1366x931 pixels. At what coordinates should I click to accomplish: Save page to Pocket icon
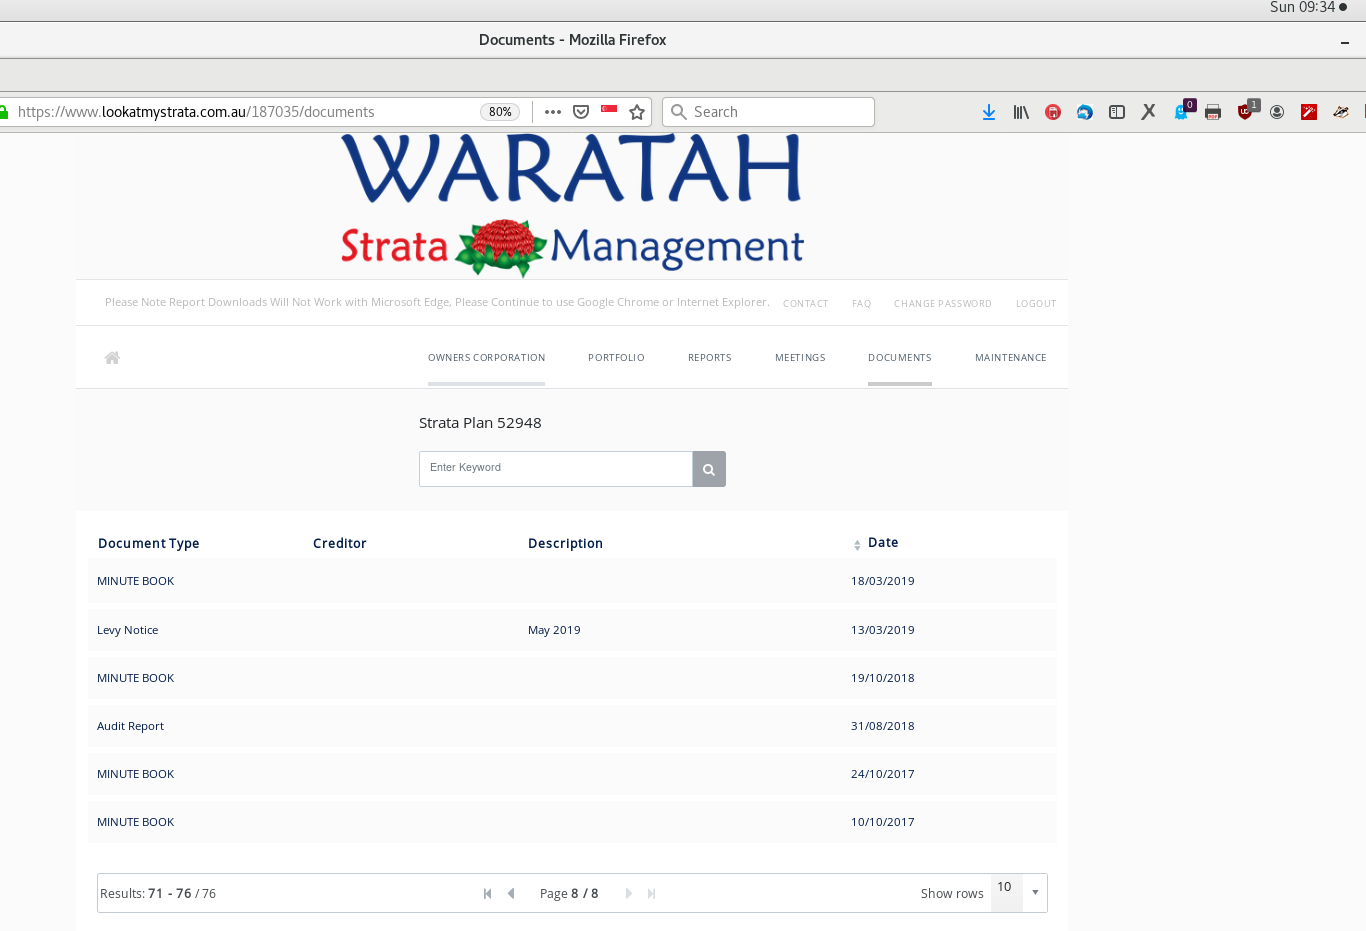pyautogui.click(x=581, y=112)
